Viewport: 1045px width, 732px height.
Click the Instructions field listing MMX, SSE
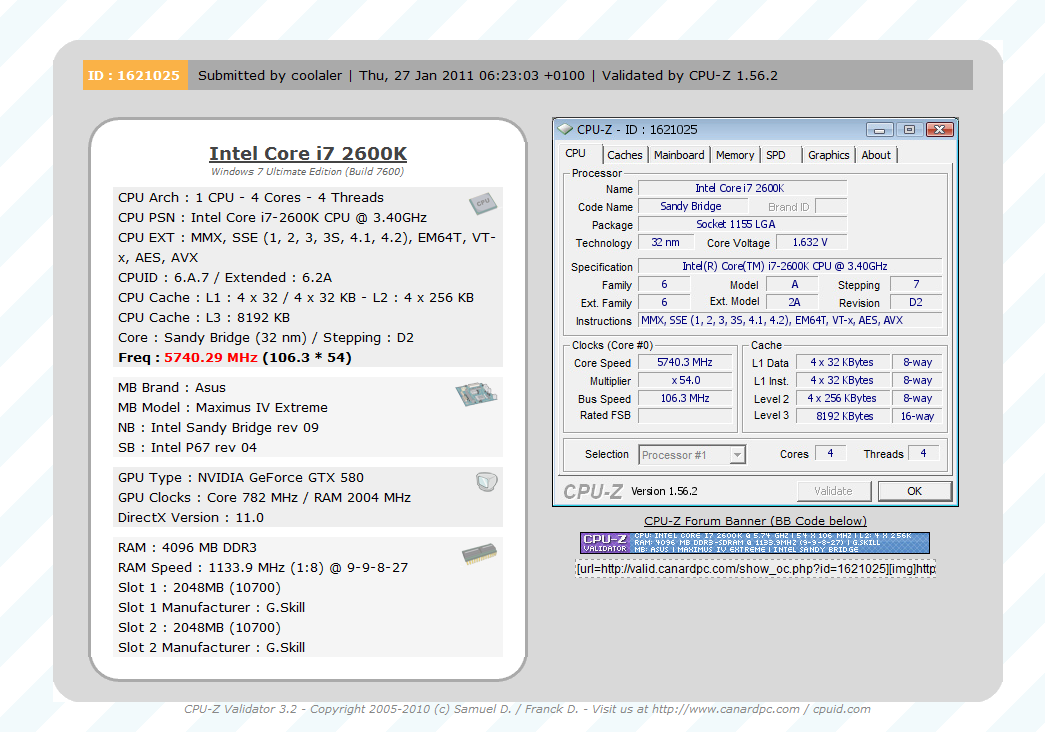(x=790, y=320)
